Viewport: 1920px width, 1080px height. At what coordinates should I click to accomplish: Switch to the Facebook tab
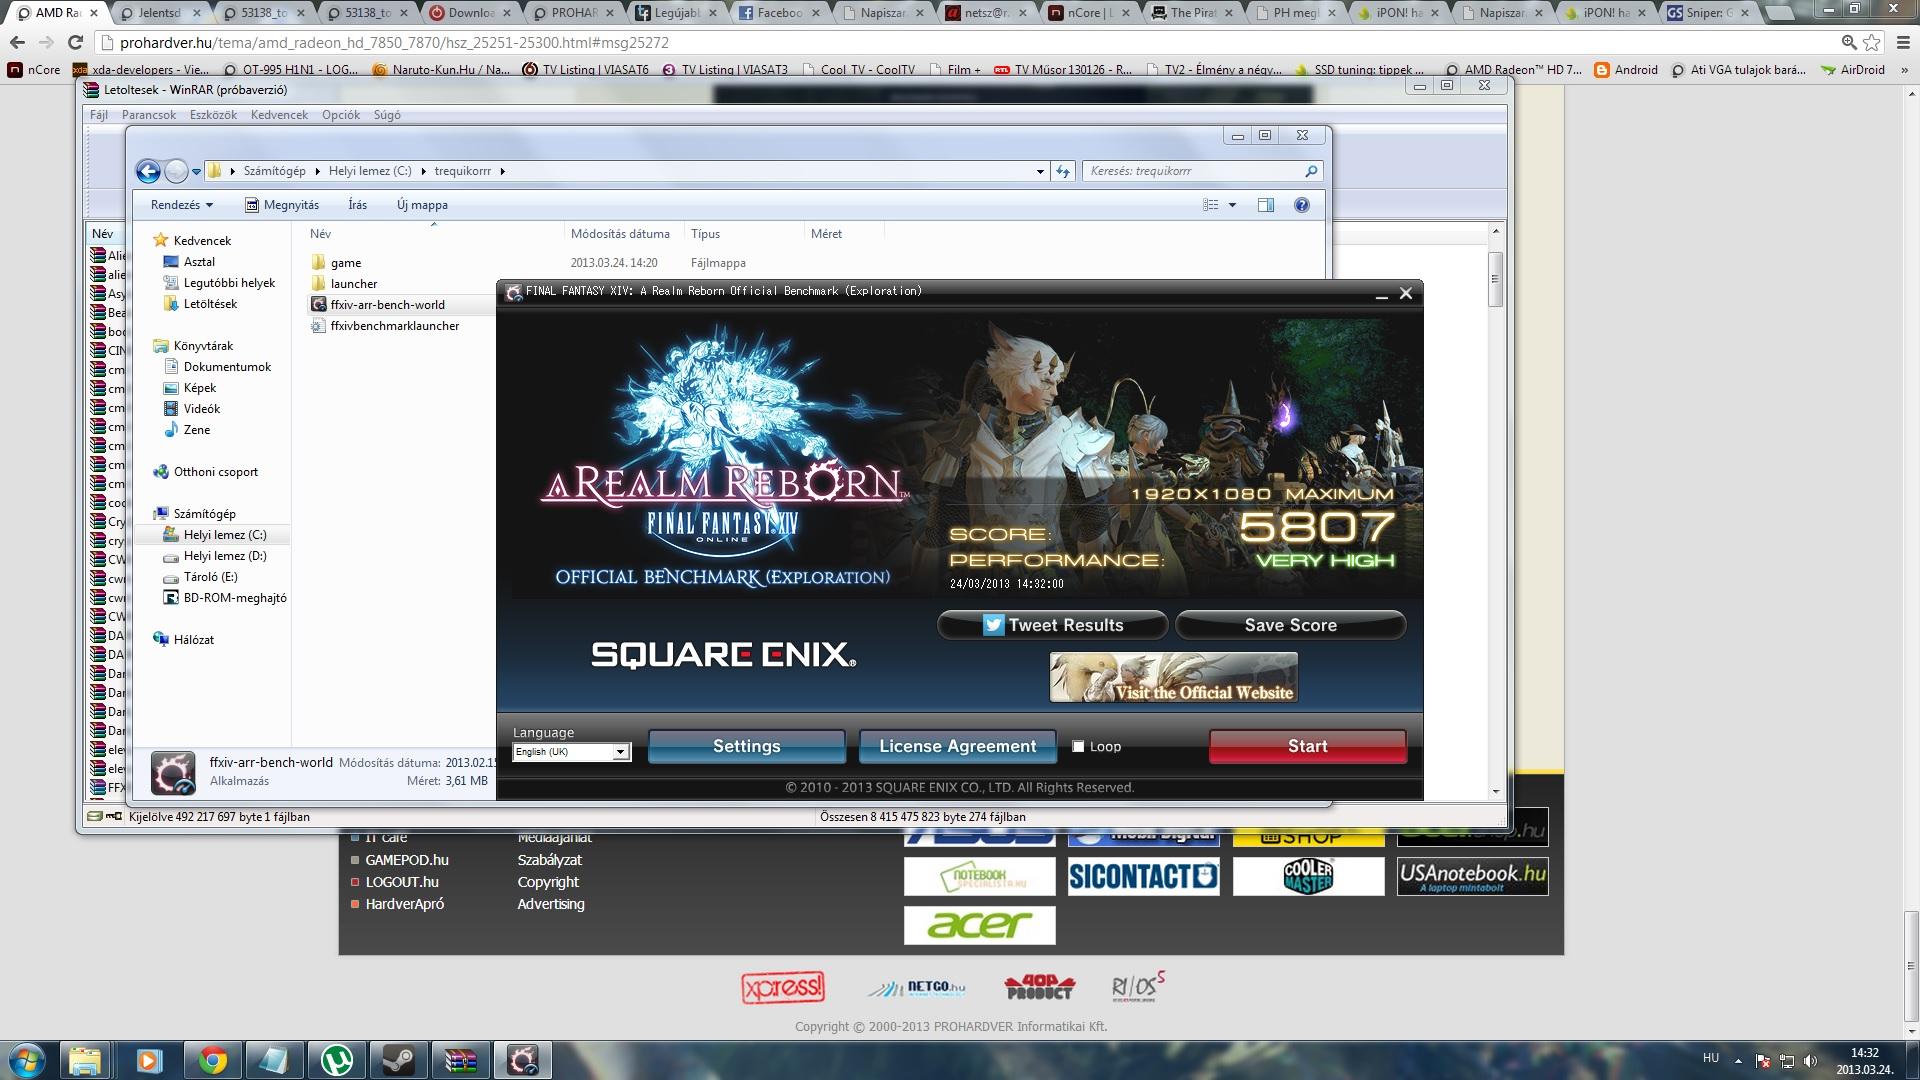[780, 13]
